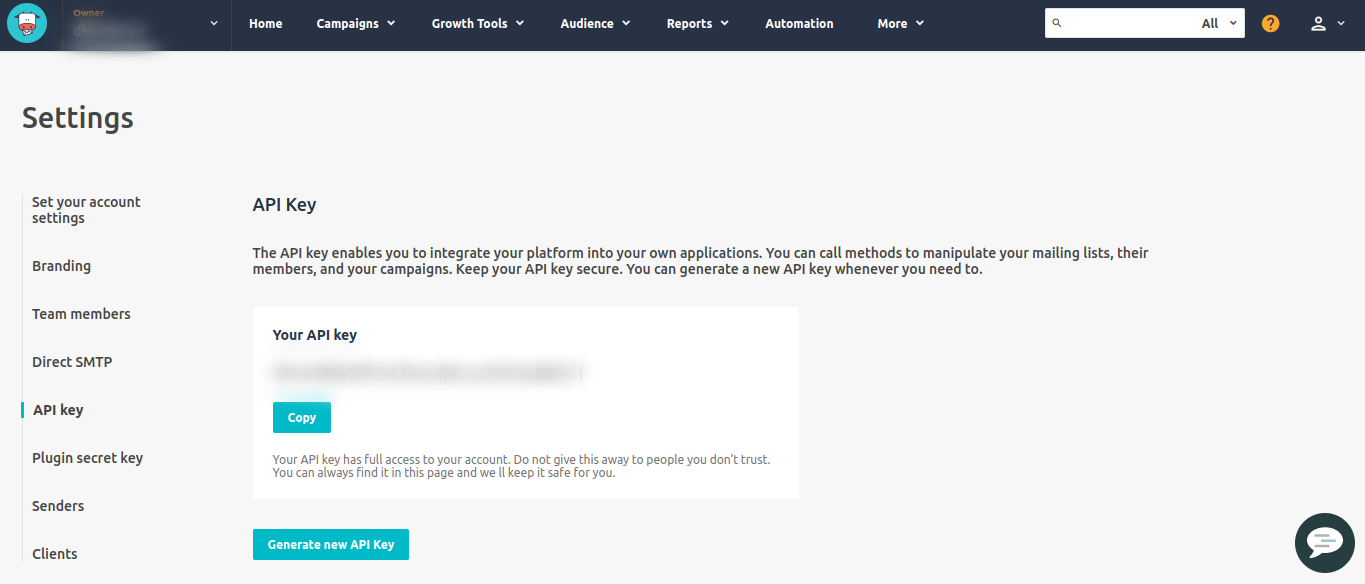Click the Settings page heading
This screenshot has height=584, width=1365.
click(x=78, y=118)
